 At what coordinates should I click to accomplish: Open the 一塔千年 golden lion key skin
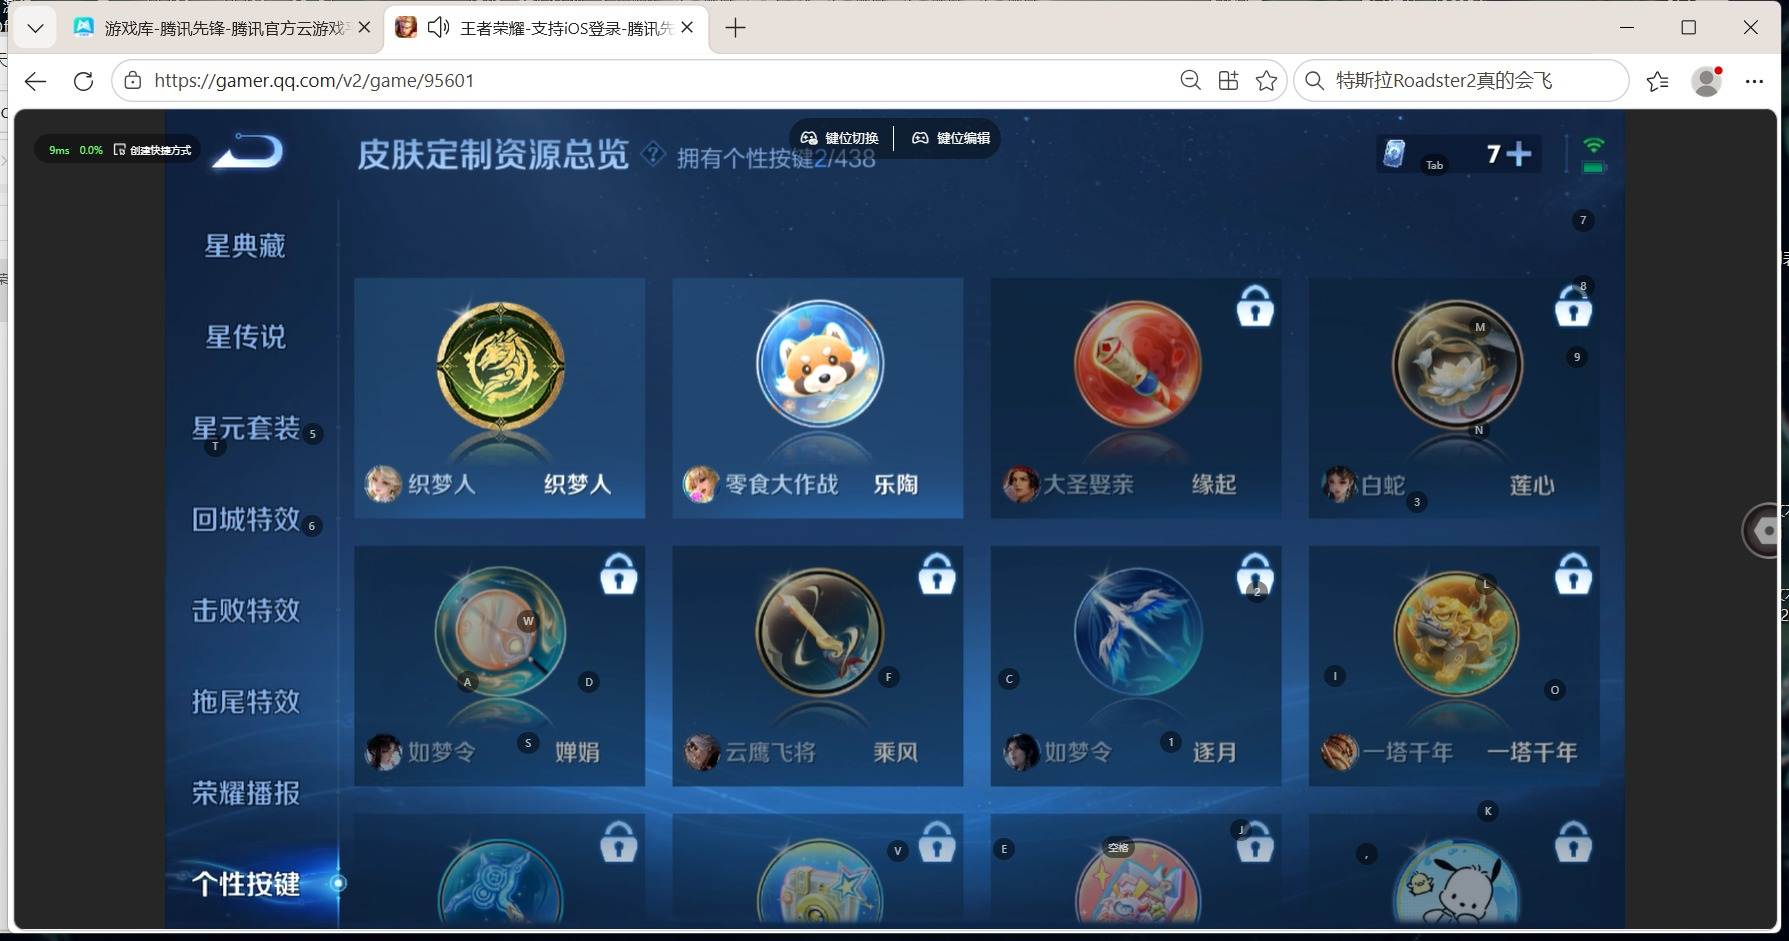pos(1456,633)
